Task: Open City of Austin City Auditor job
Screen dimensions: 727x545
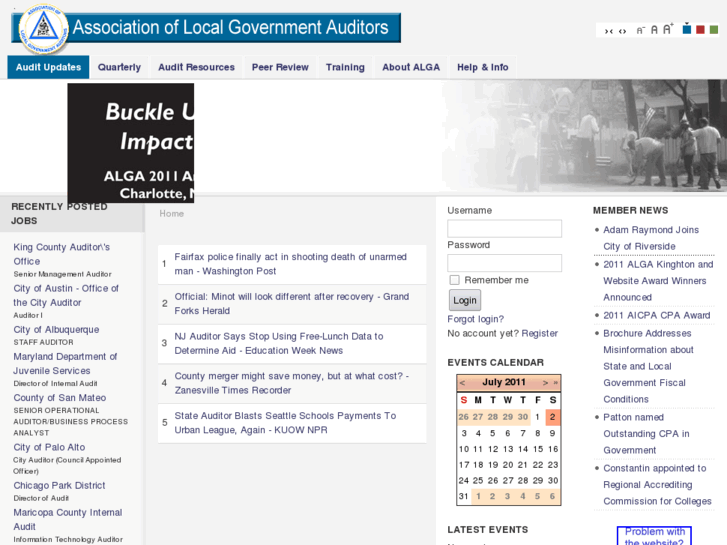Action: click(x=66, y=295)
